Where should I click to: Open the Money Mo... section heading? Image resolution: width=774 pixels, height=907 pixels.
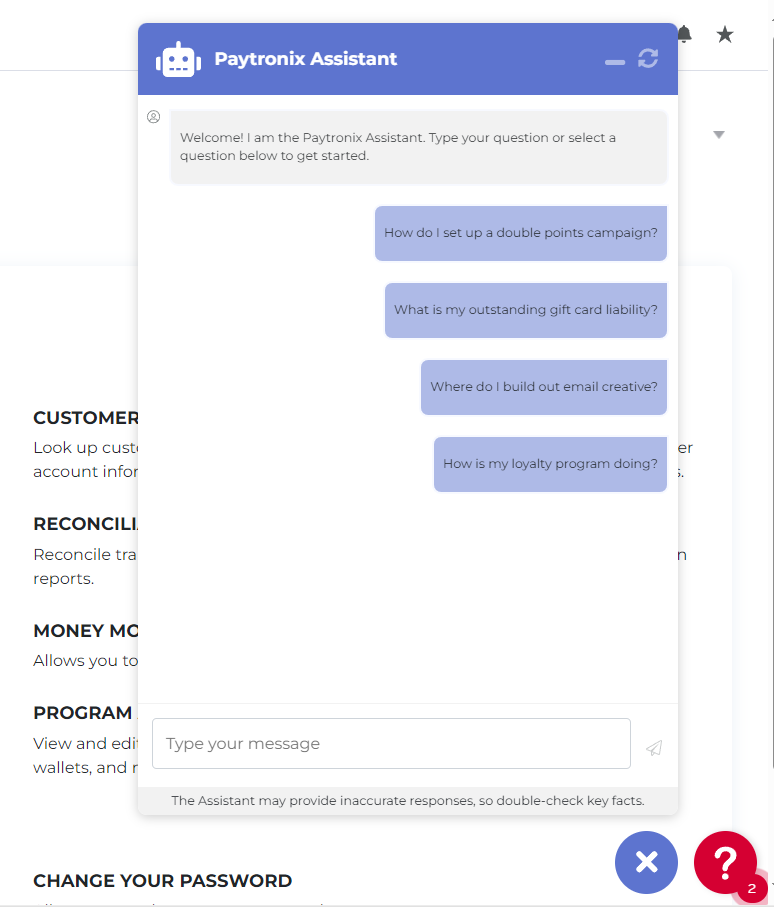pos(86,631)
